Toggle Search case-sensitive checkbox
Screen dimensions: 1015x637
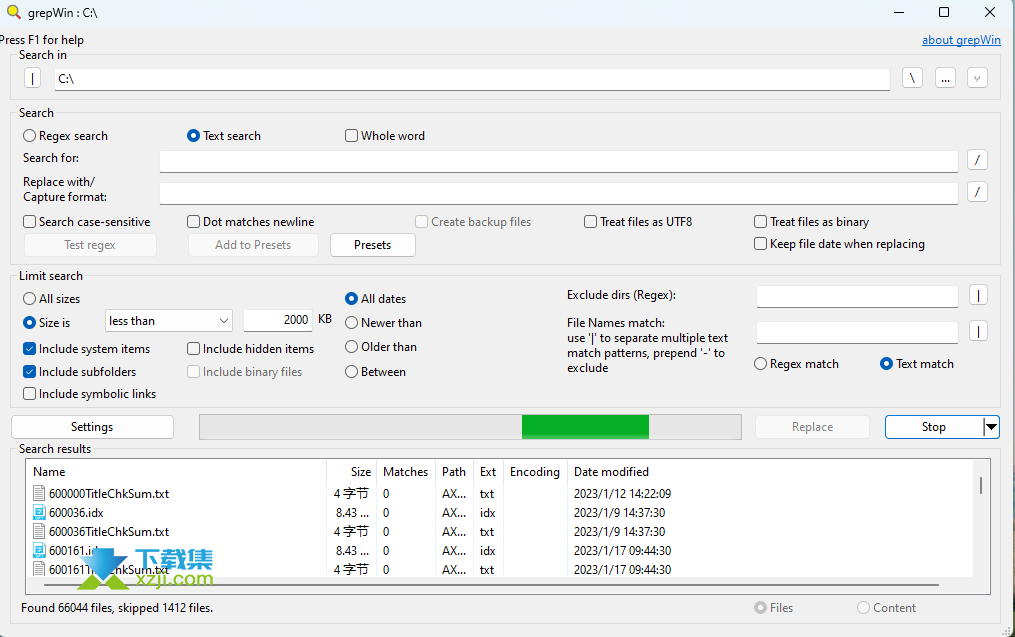click(x=29, y=222)
